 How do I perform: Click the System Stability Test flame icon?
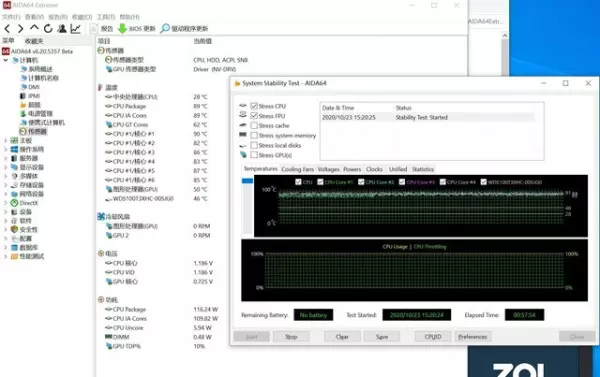tap(237, 83)
